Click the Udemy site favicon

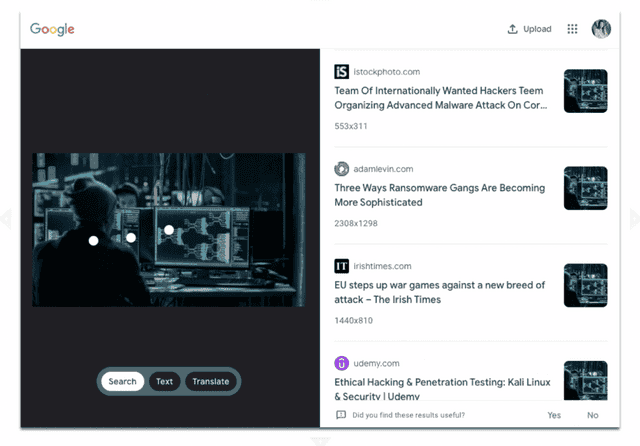[342, 363]
